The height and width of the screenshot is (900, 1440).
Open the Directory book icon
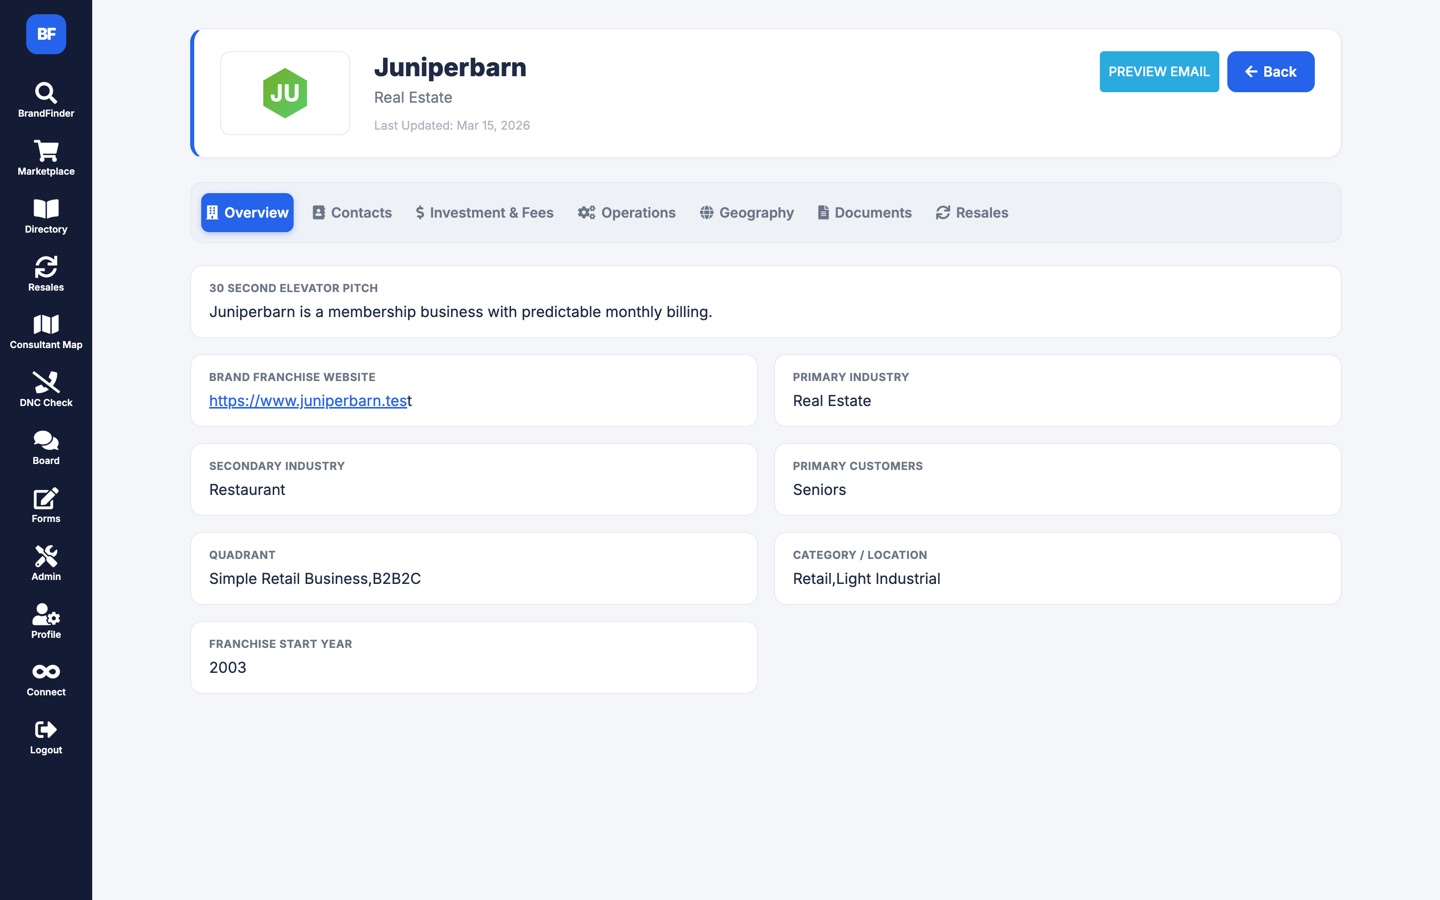46,216
